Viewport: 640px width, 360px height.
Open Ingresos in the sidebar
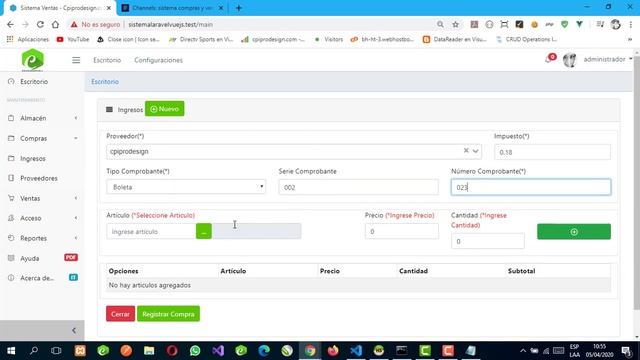pyautogui.click(x=33, y=158)
